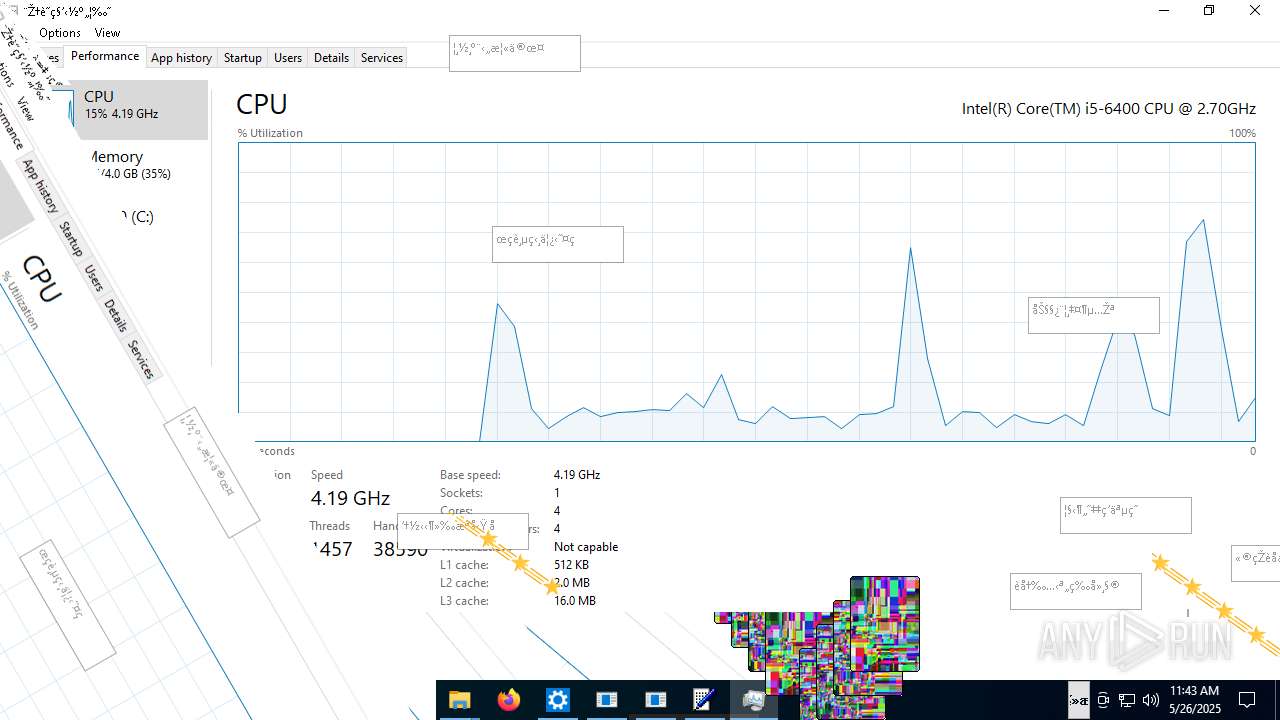Click the Threads label
Image resolution: width=1280 pixels, height=720 pixels.
[330, 526]
